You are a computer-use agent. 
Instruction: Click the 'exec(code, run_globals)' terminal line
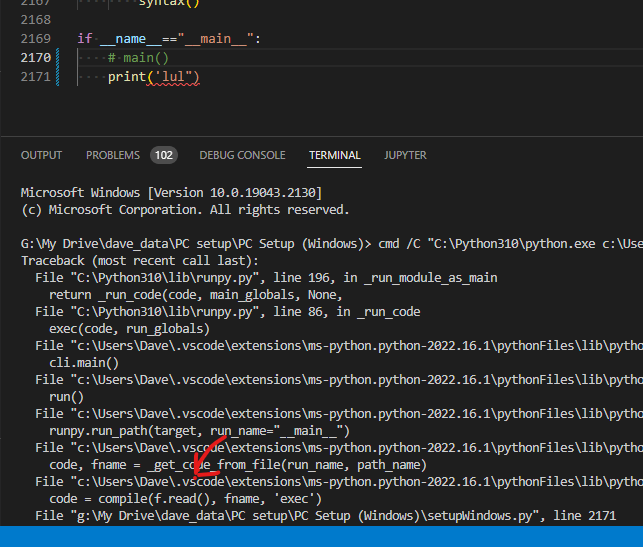130,329
